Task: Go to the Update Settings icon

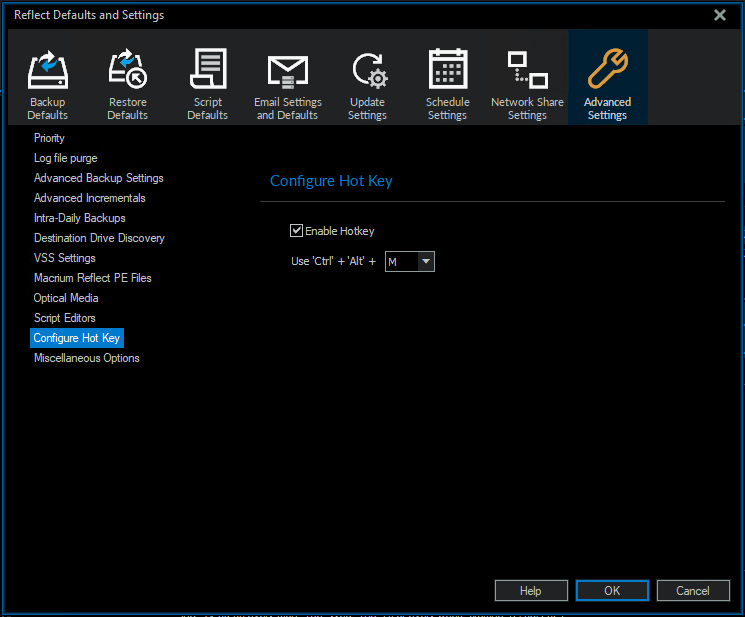Action: pos(369,70)
